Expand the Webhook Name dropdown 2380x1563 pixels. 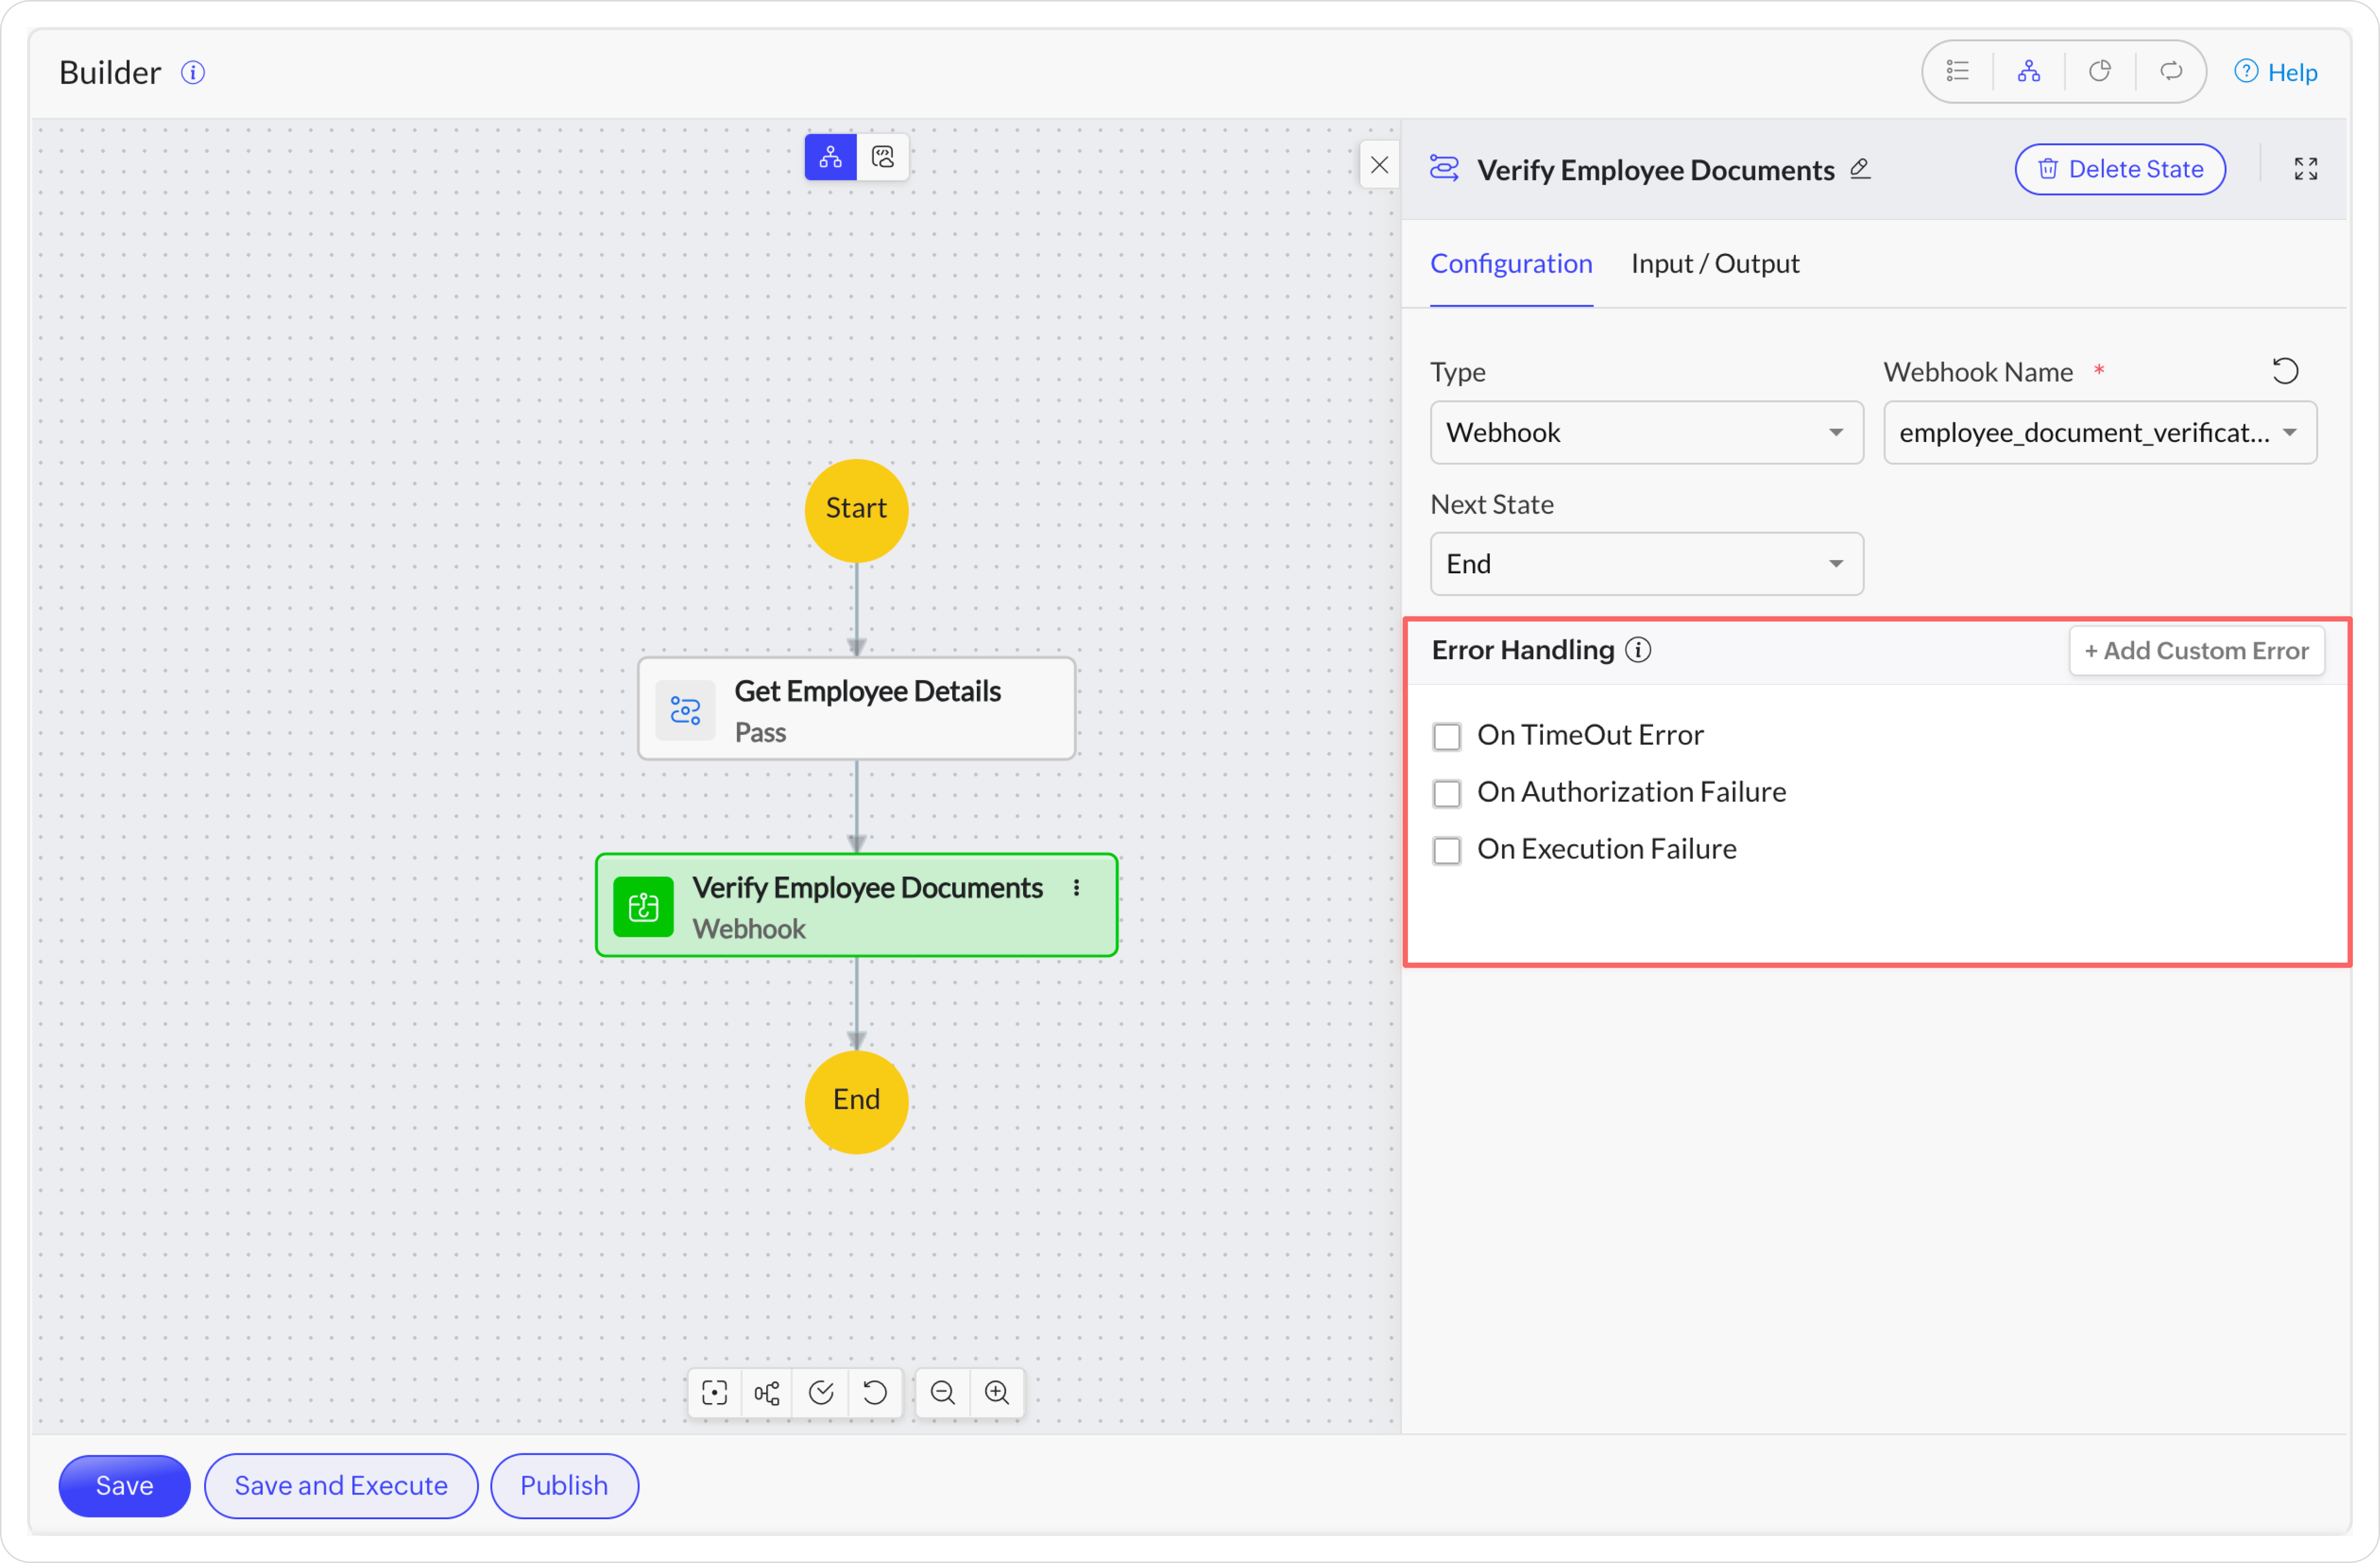pos(2099,432)
